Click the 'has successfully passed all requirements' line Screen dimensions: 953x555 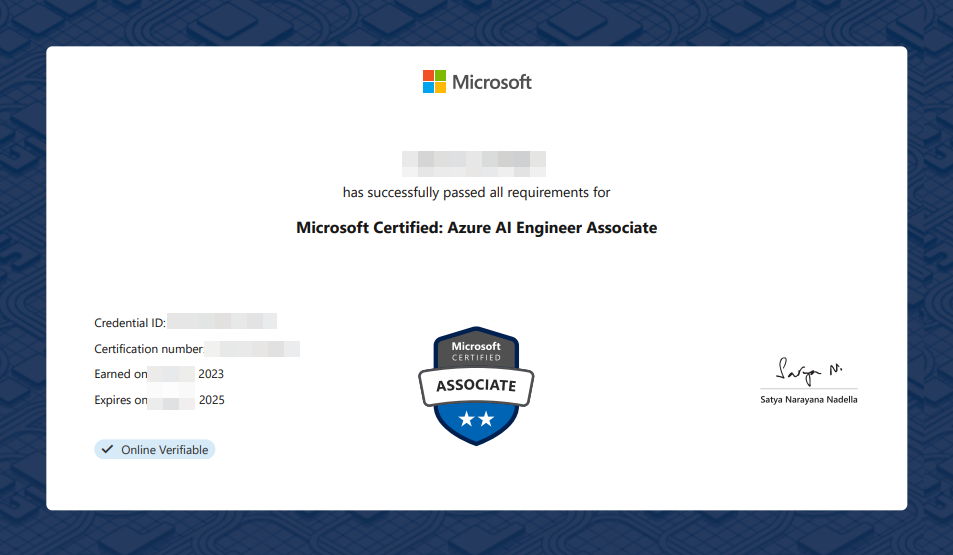coord(476,192)
